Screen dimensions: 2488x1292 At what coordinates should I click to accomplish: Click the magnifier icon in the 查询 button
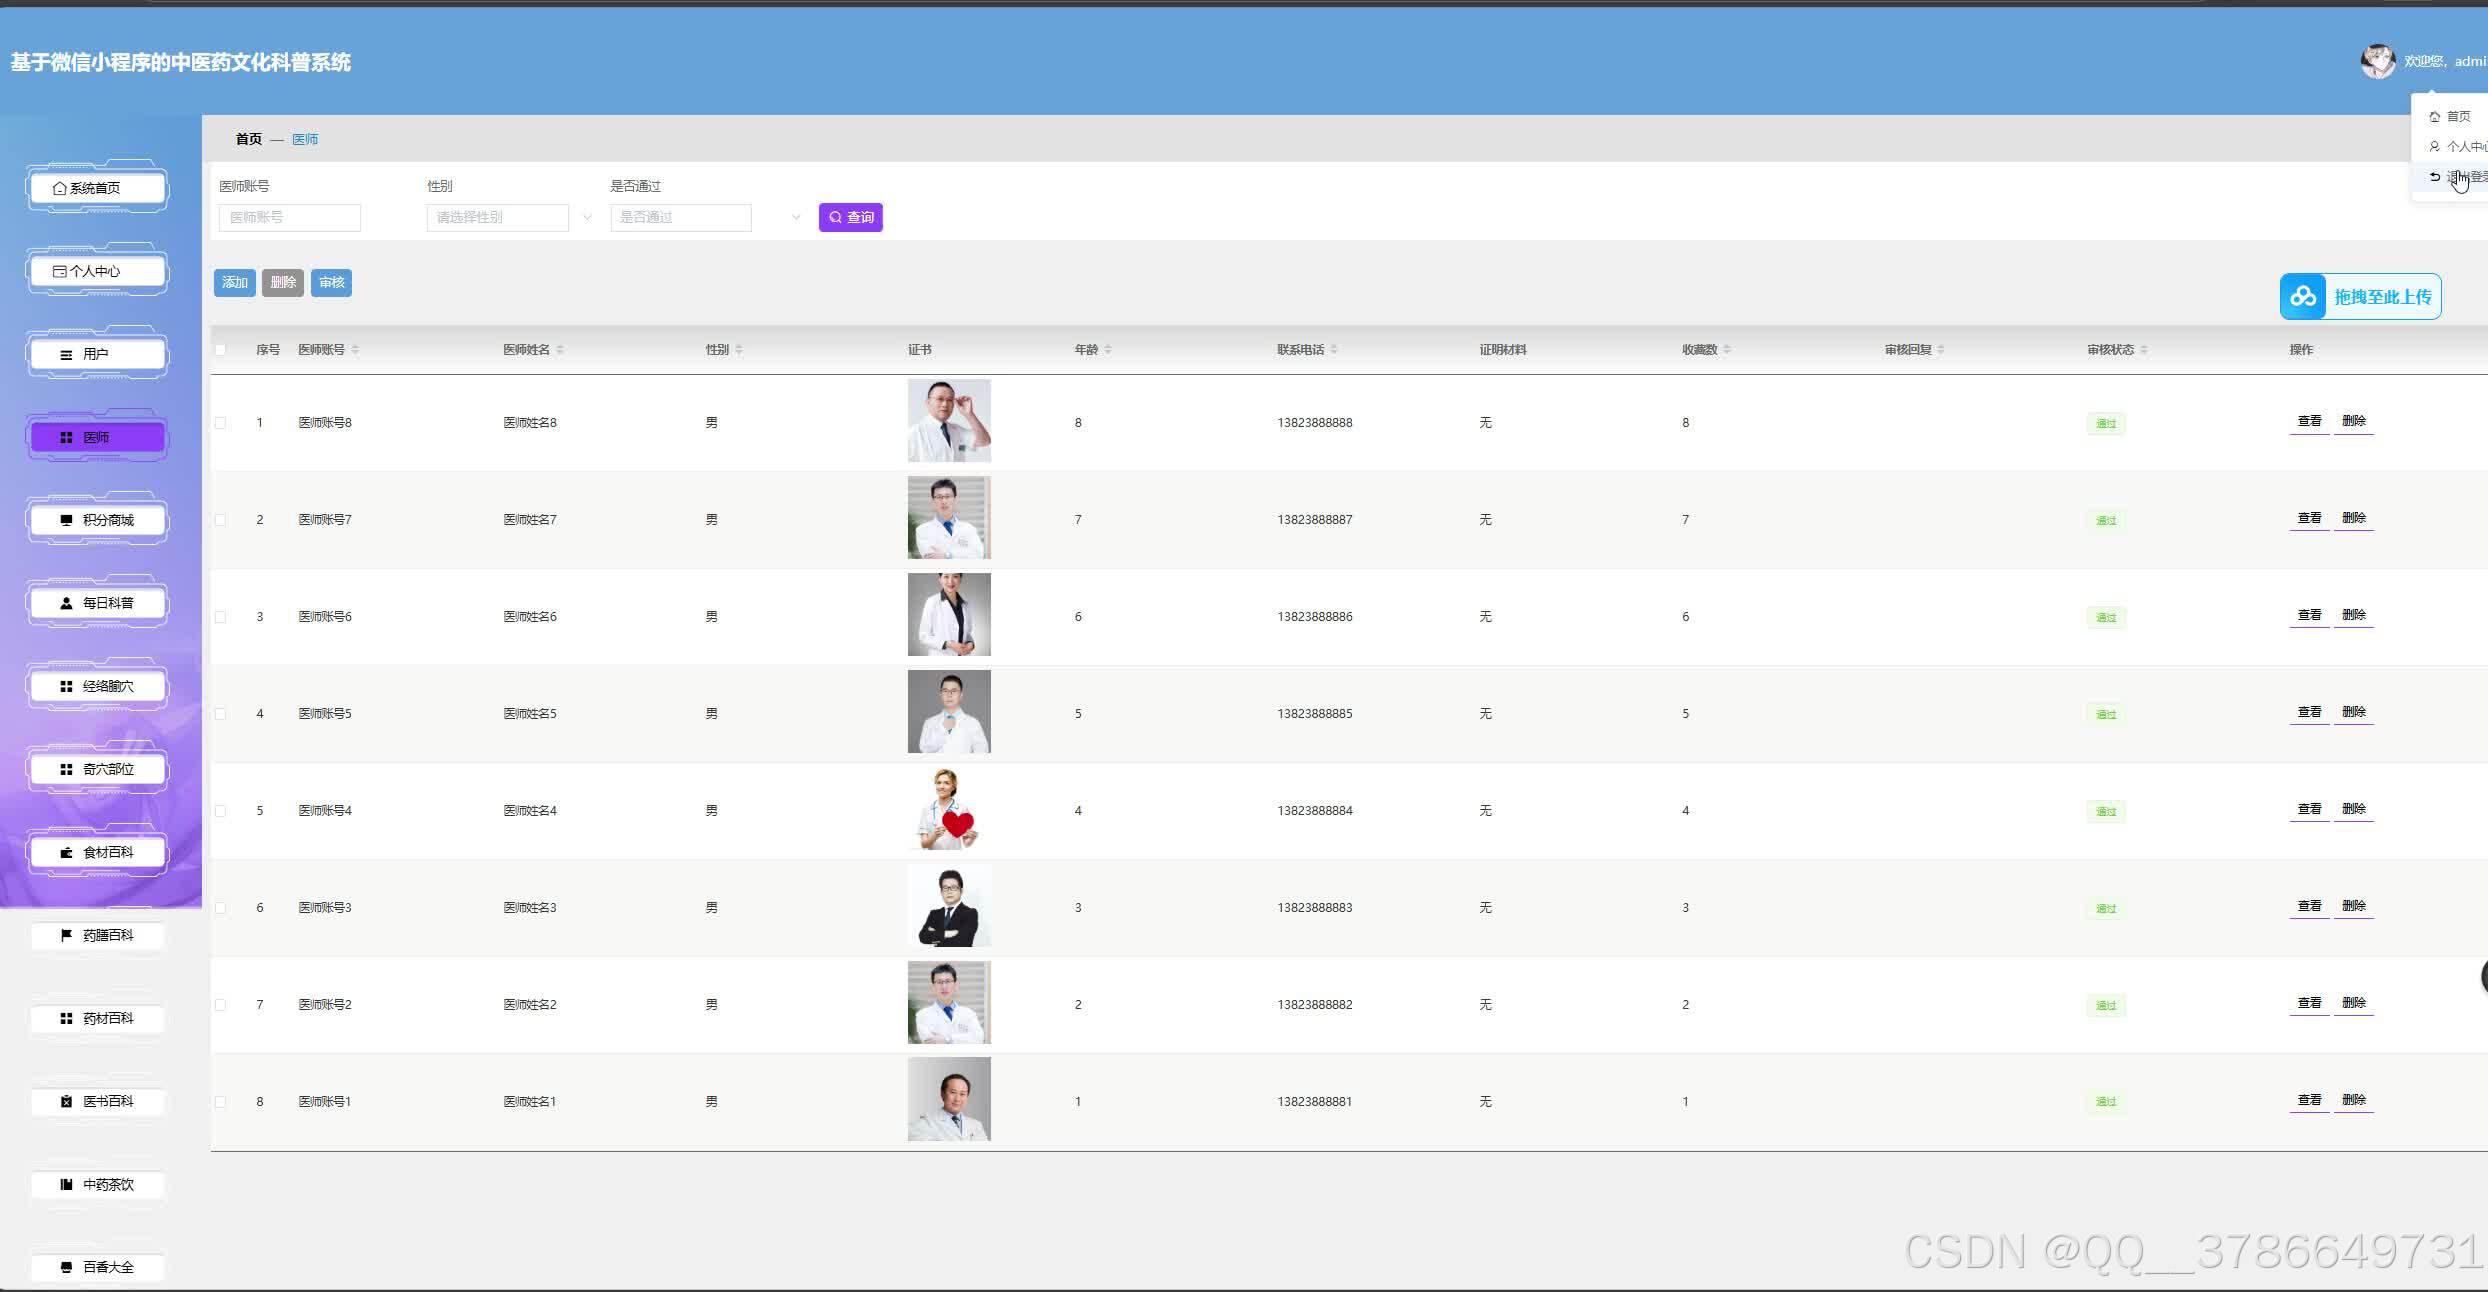click(835, 217)
